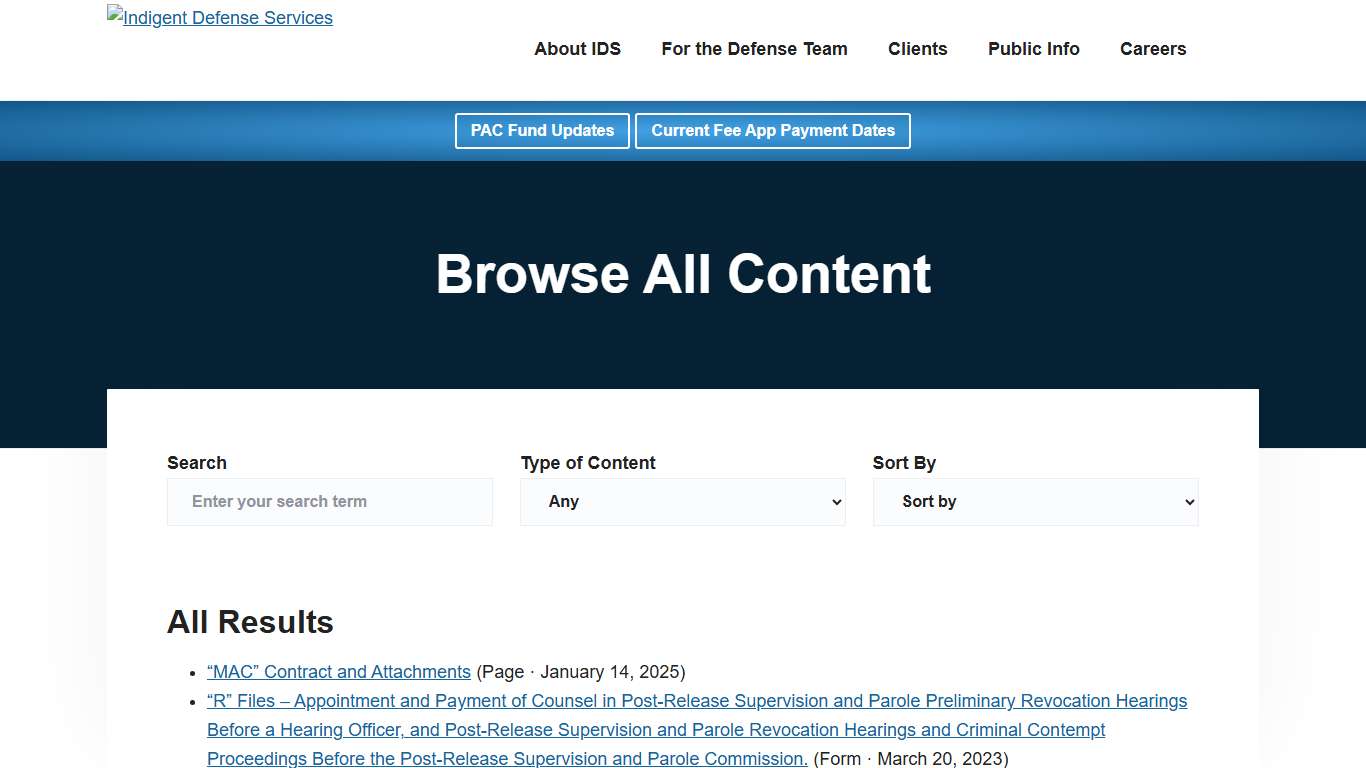Click the search term input field
The image size is (1366, 768).
point(330,501)
